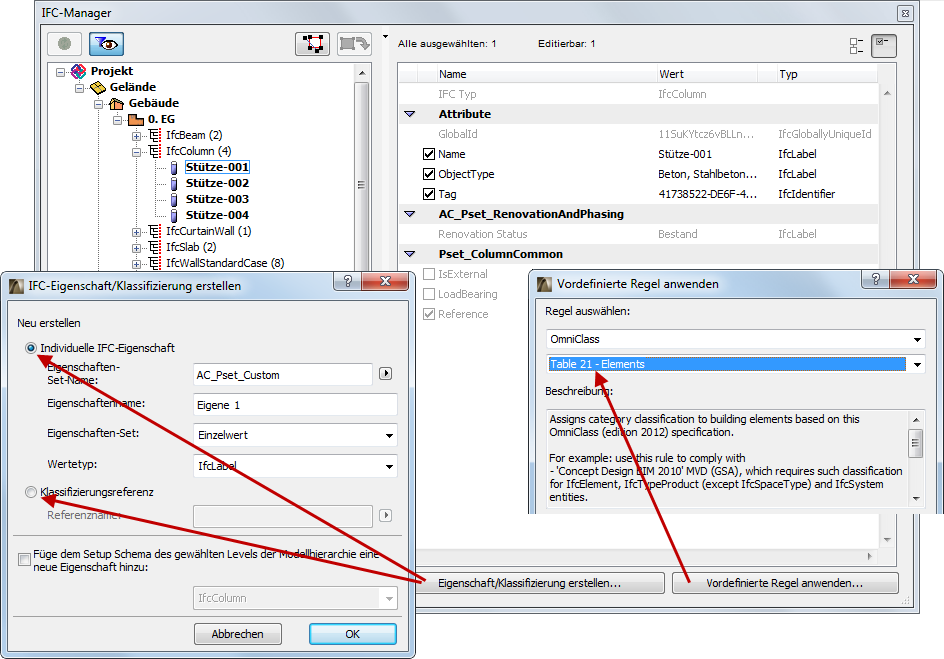Click the column icon beside Stütze-002
The height and width of the screenshot is (659, 944).
[x=174, y=184]
